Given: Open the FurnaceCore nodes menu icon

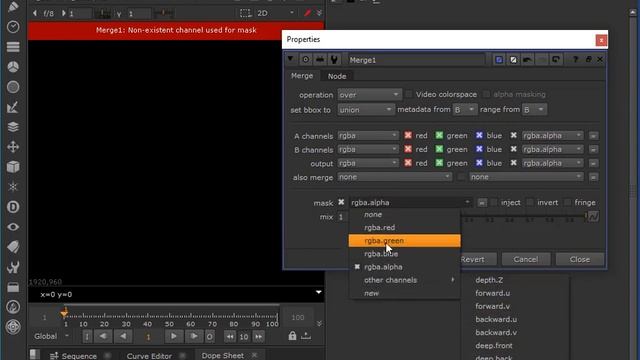Looking at the screenshot, I should (13, 307).
